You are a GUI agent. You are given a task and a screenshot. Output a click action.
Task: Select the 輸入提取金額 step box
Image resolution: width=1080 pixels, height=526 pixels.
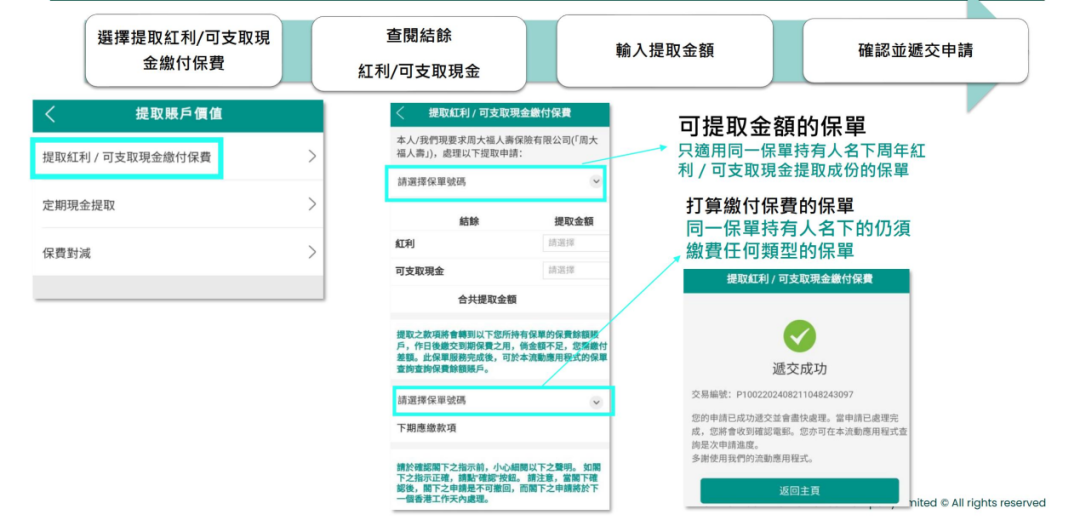click(664, 50)
